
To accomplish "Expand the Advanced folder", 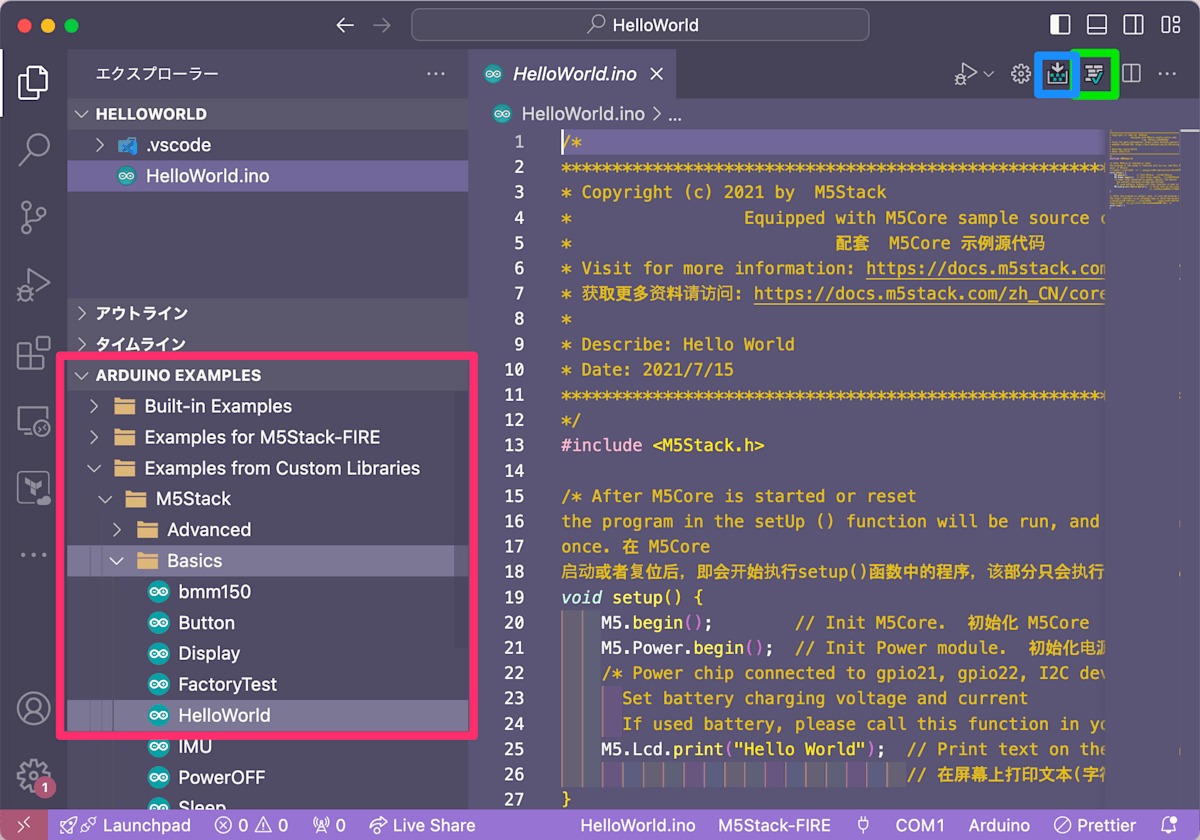I will 268,530.
